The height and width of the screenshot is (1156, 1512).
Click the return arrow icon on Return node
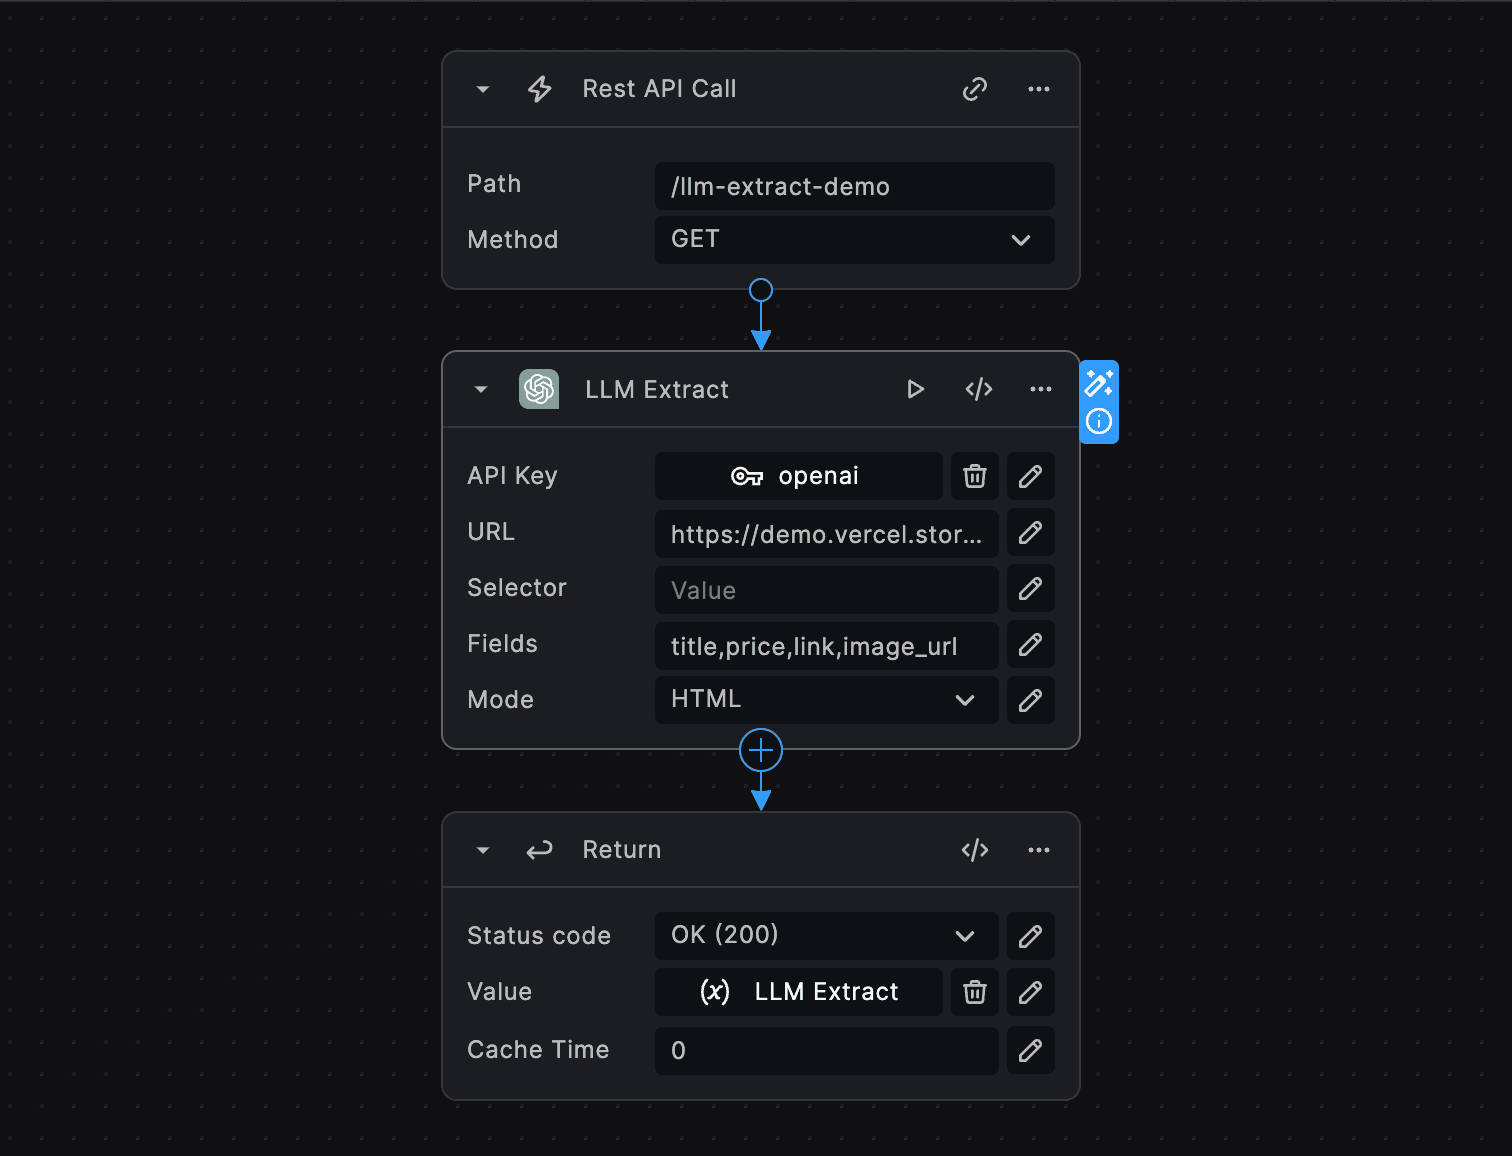click(539, 849)
